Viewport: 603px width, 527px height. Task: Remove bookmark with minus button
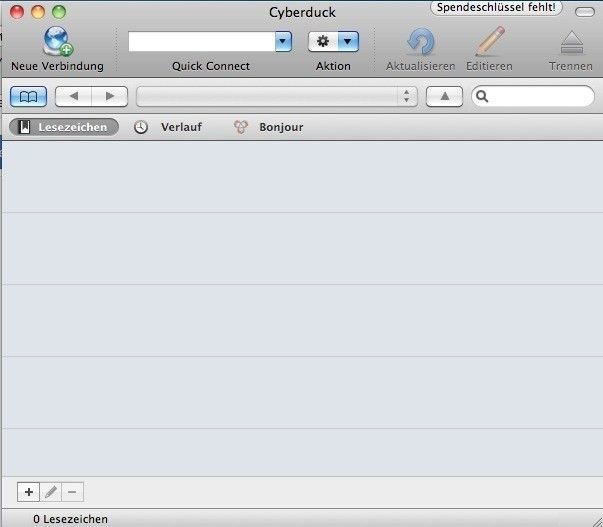tap(72, 492)
